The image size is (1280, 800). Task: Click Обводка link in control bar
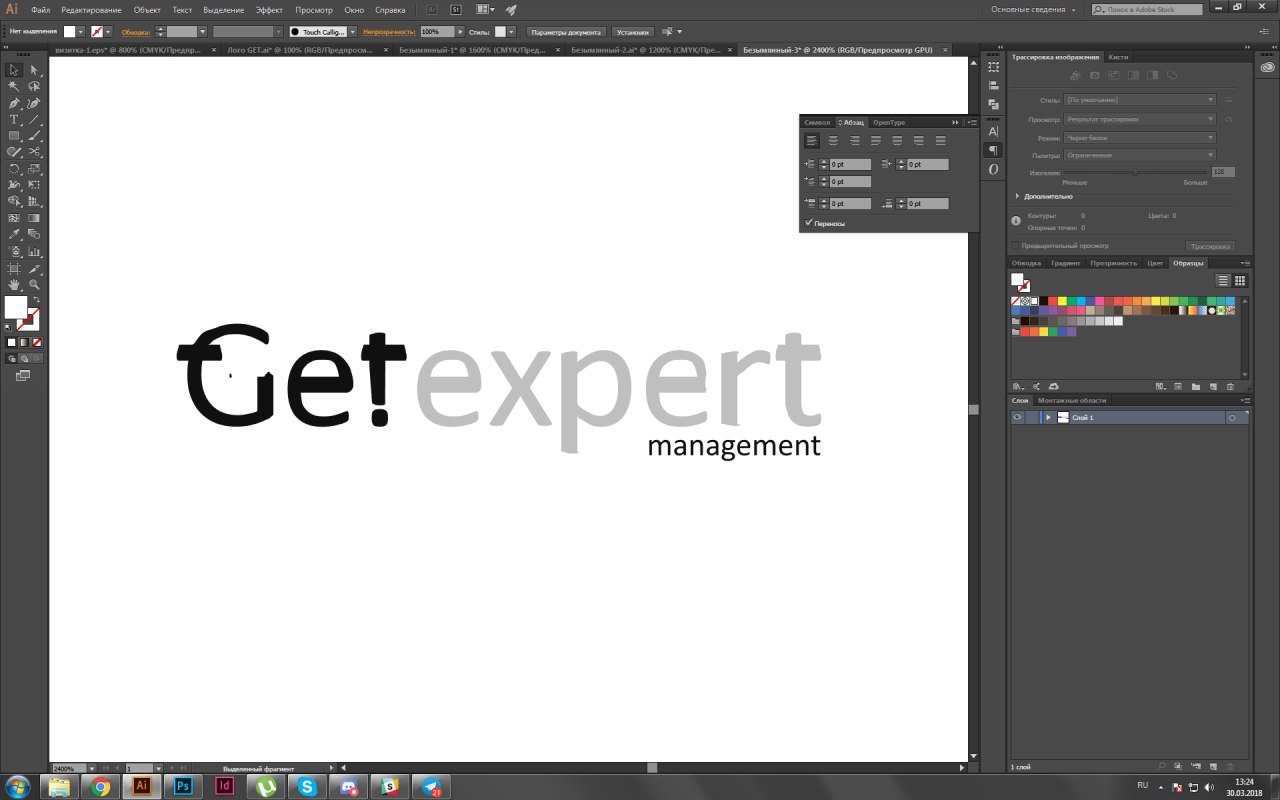coord(135,32)
